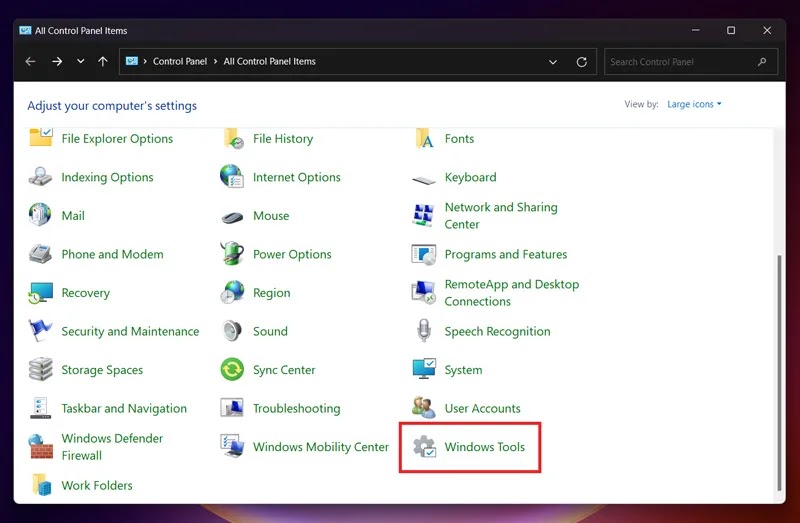Open the Troubleshooting icon
Image resolution: width=800 pixels, height=523 pixels.
[232, 408]
